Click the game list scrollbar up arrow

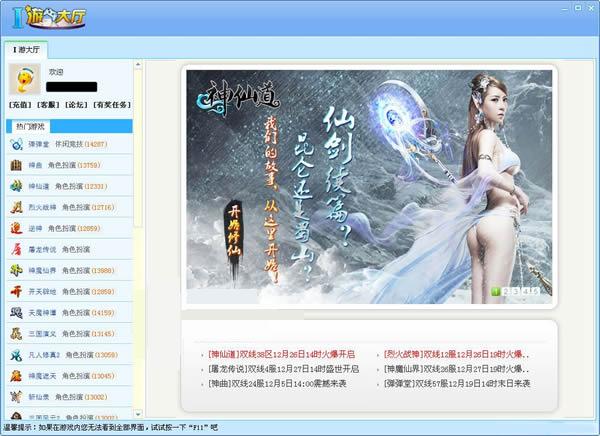click(x=138, y=64)
